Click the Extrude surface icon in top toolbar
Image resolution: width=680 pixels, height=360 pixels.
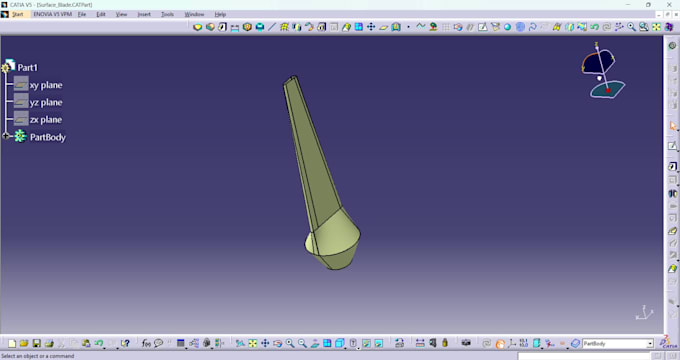tap(557, 27)
